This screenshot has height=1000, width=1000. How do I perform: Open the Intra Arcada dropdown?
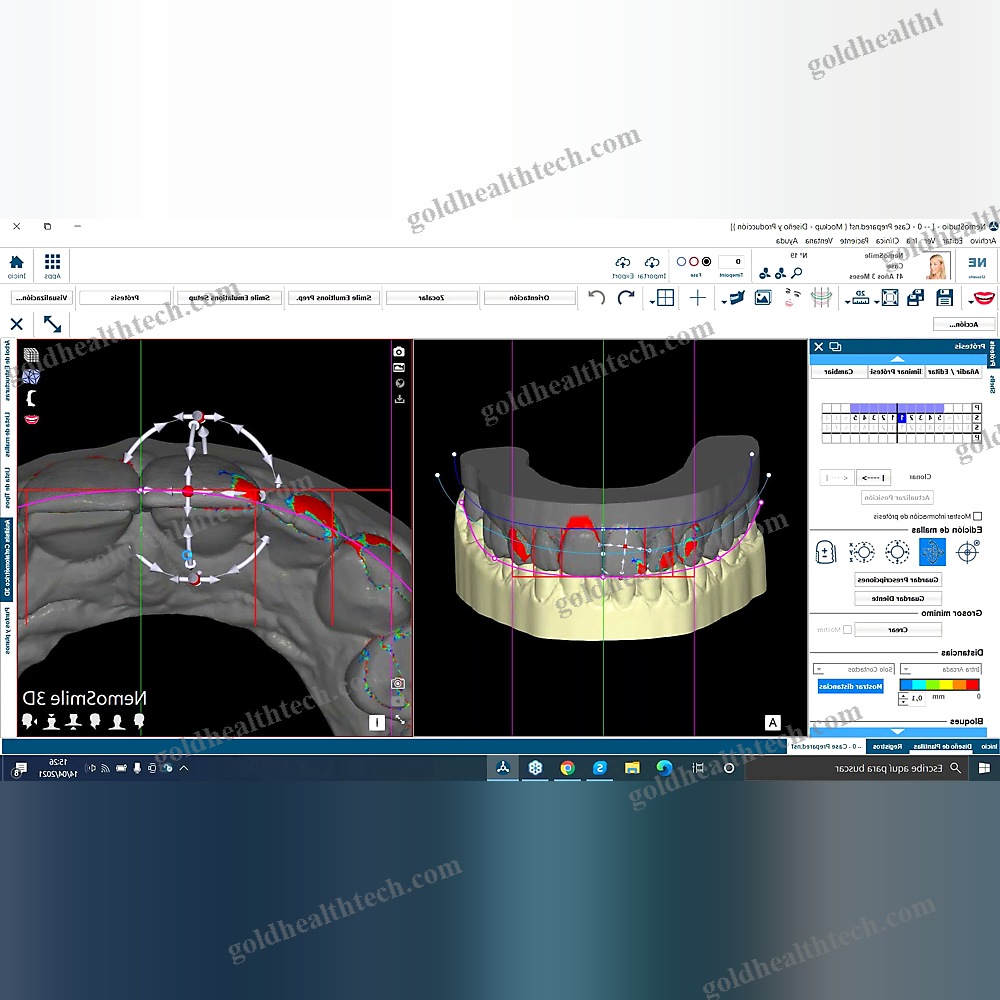click(940, 669)
